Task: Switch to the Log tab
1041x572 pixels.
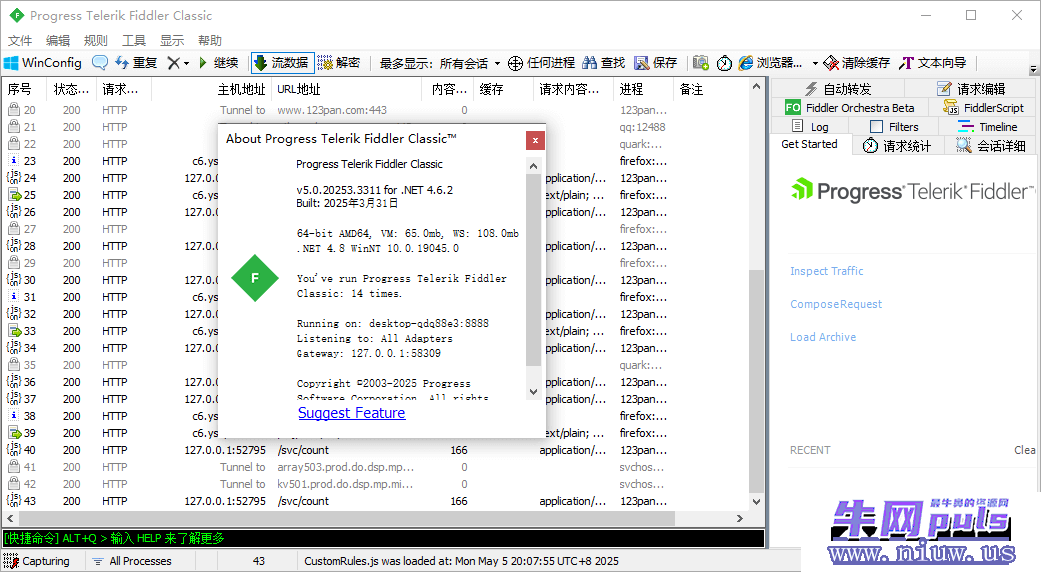Action: click(x=811, y=127)
